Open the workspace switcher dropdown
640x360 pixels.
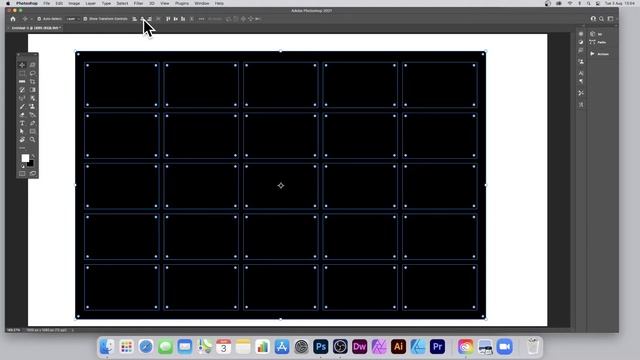(611, 19)
